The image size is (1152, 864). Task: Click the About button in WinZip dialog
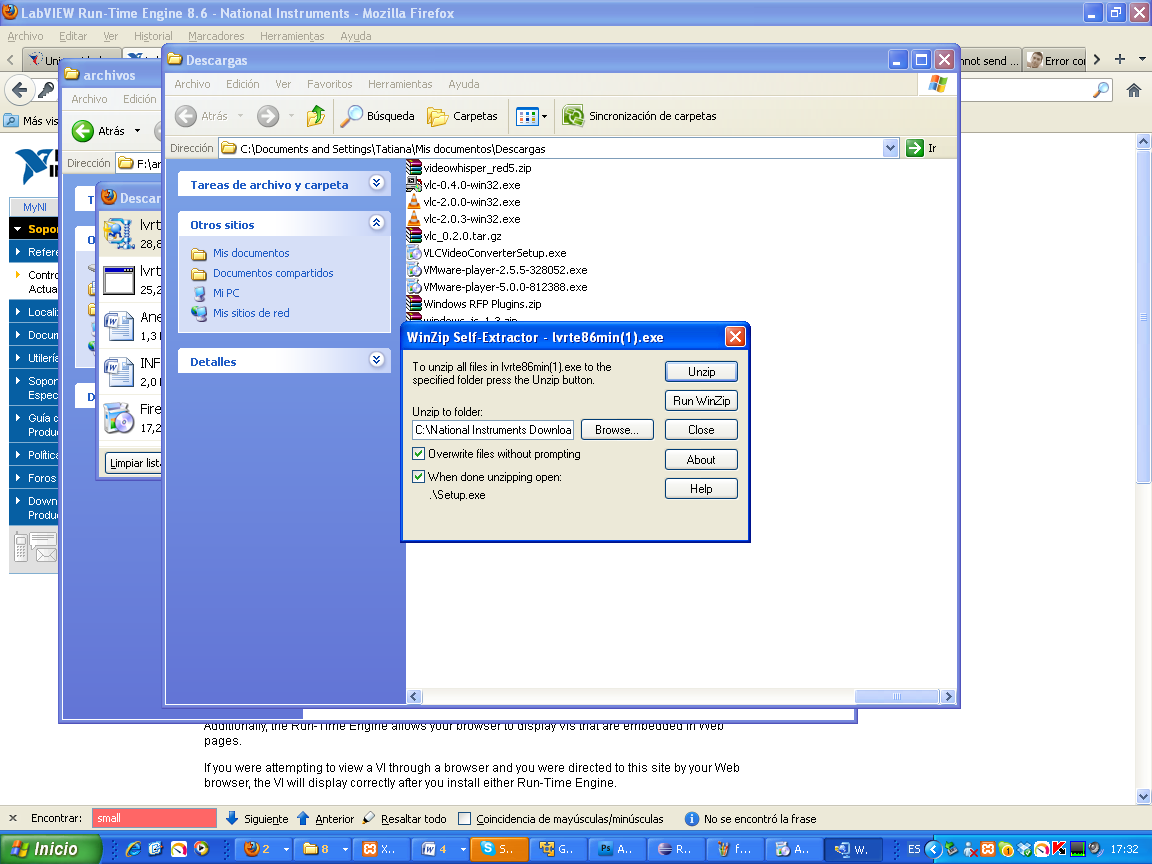coord(701,460)
